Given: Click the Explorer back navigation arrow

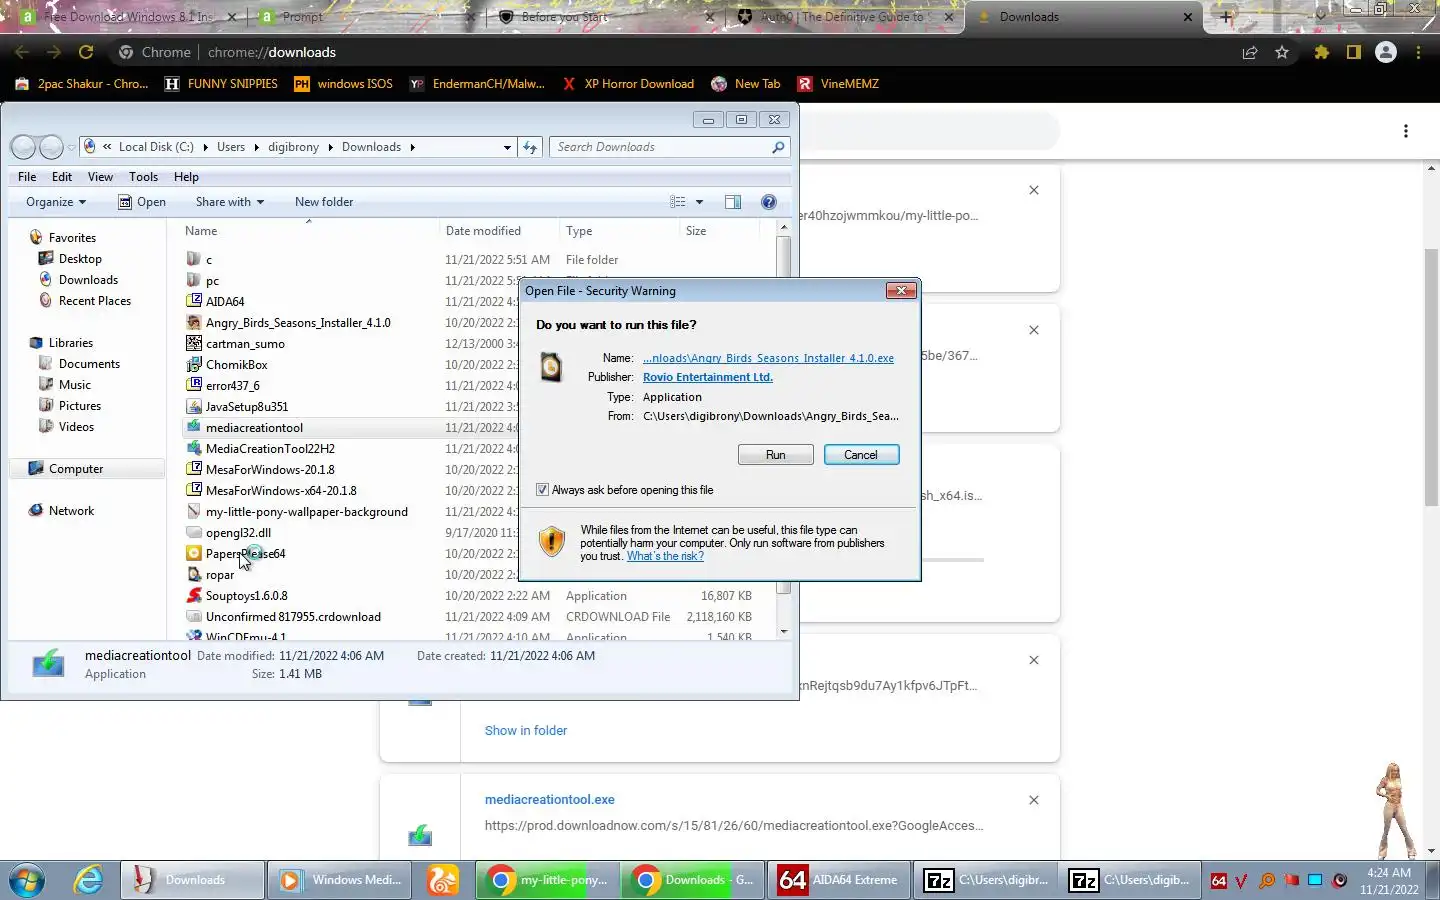Looking at the screenshot, I should click(23, 147).
